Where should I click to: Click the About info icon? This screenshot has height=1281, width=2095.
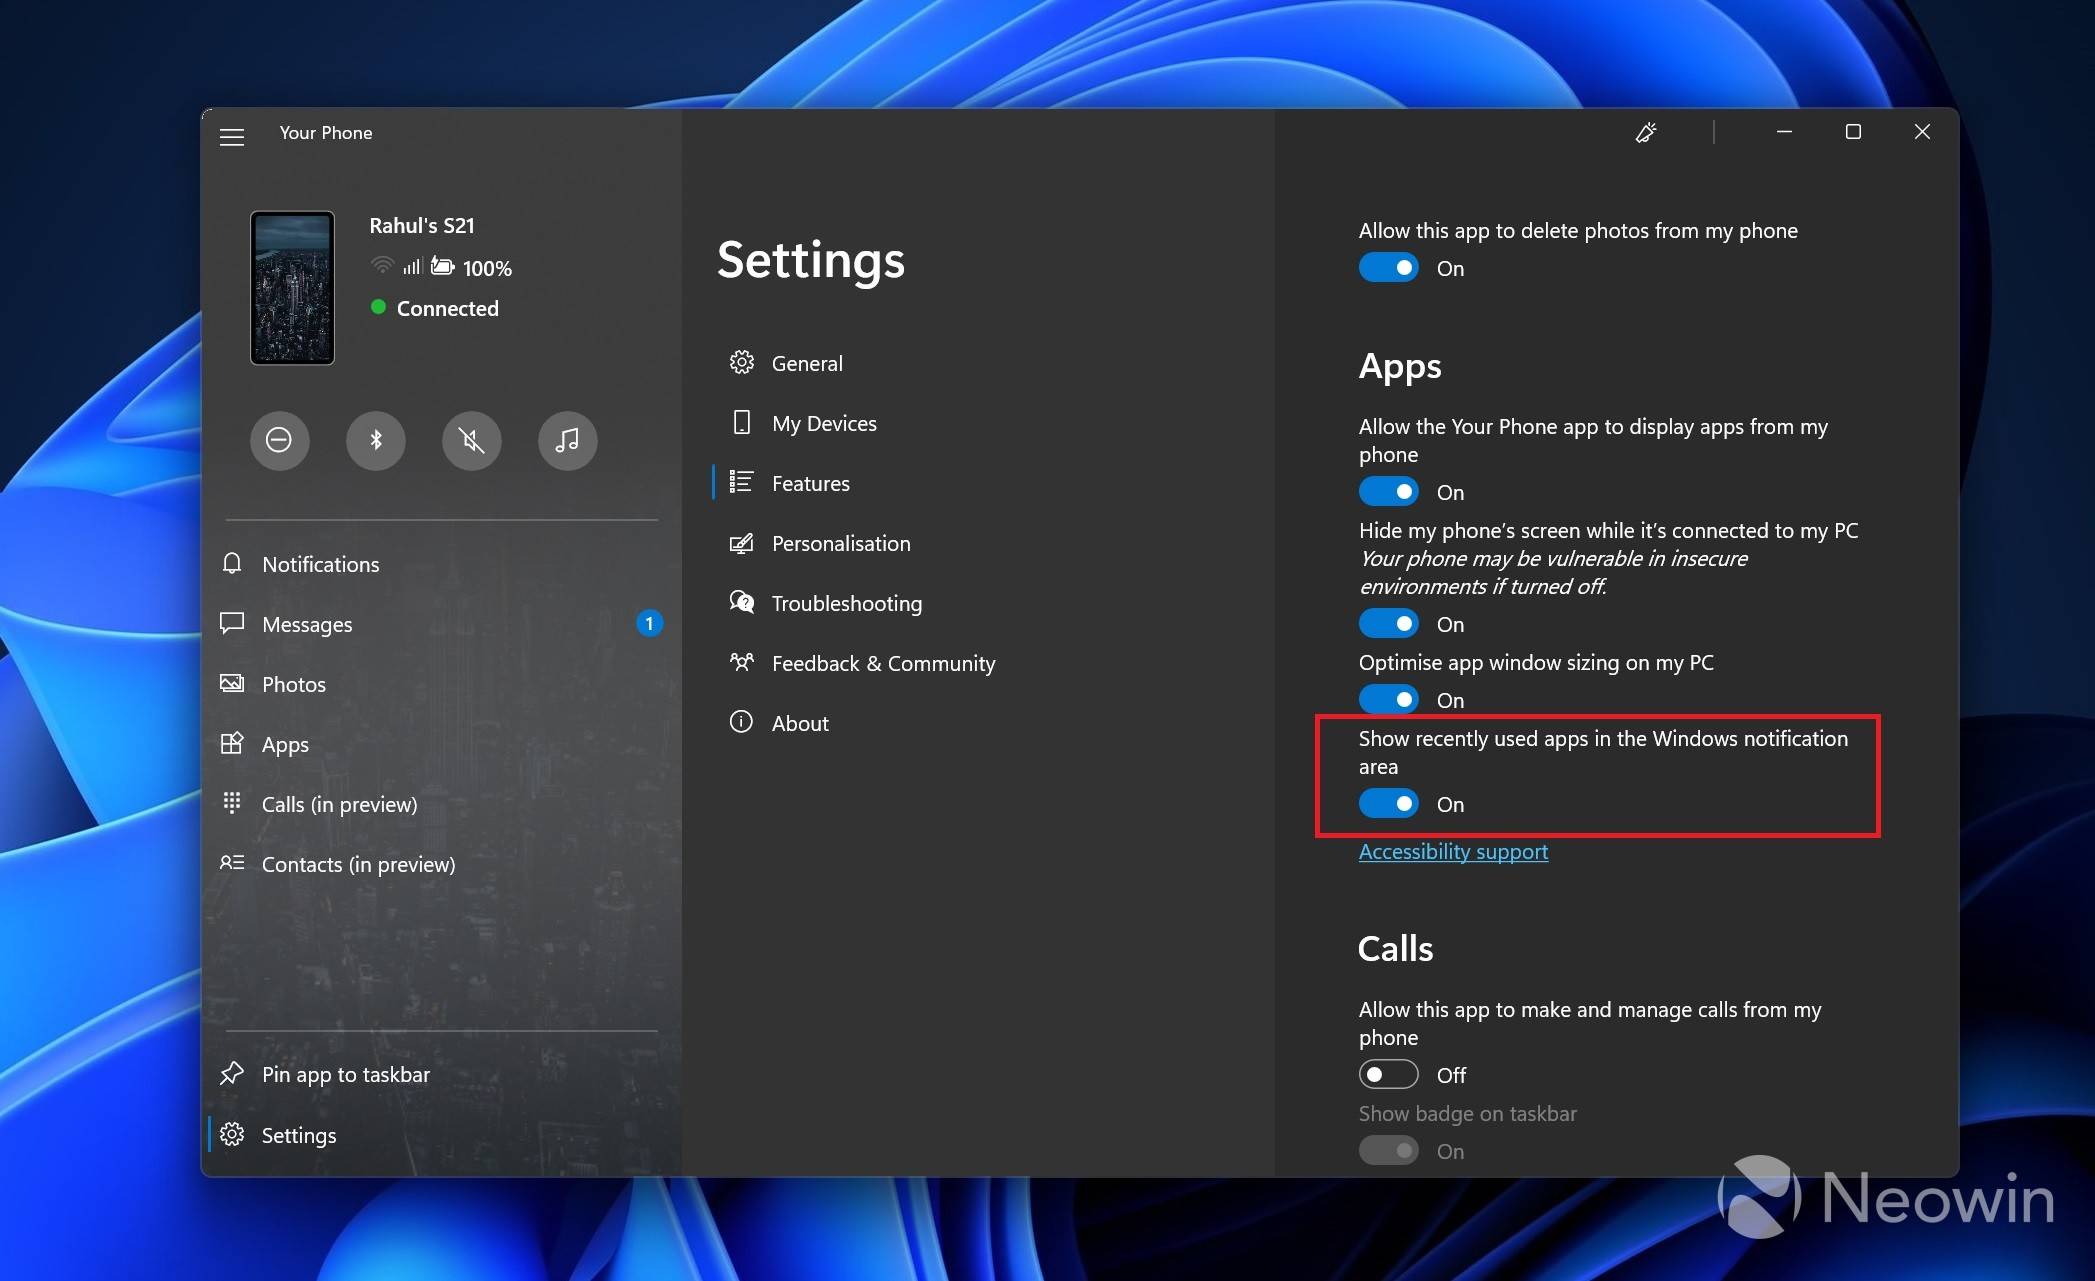[741, 721]
